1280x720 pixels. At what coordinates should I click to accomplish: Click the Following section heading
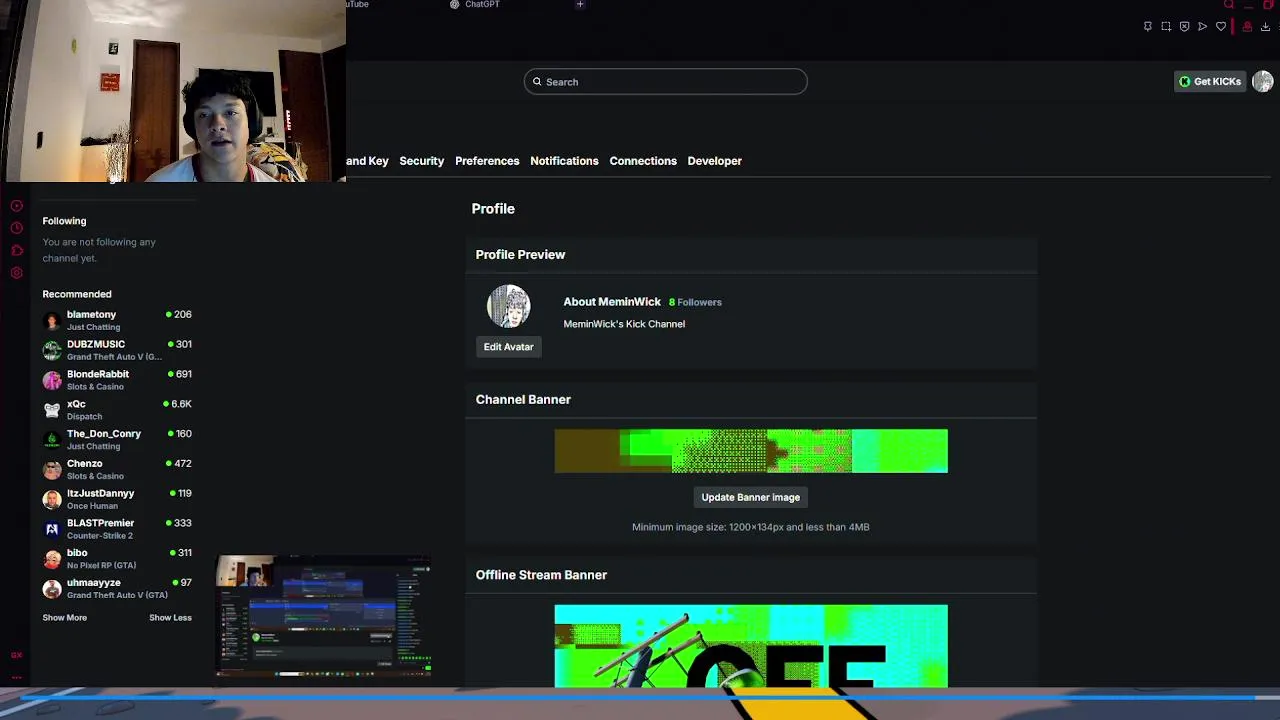(x=64, y=221)
